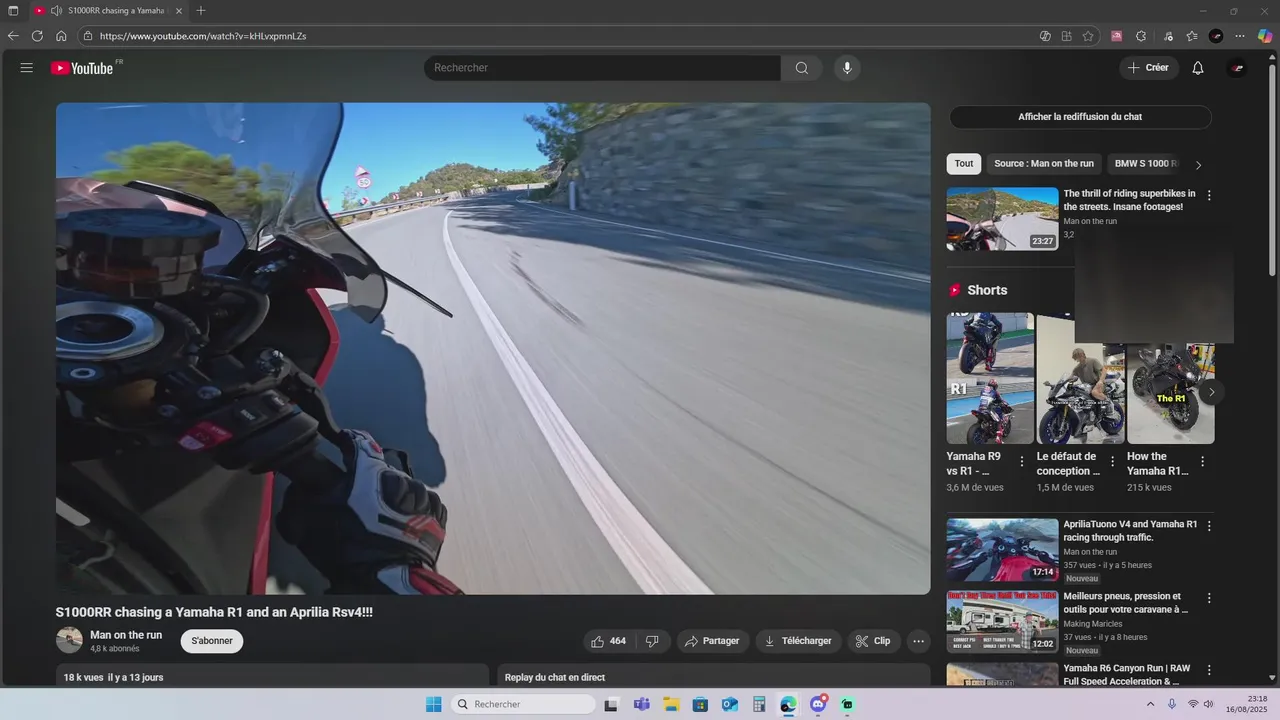Download the video with Télécharger
Screen dimensions: 1280x720
pos(798,641)
